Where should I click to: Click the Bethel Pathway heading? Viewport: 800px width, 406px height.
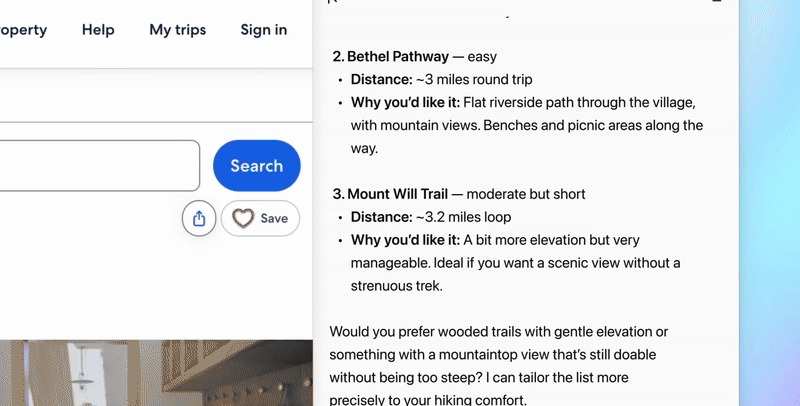pos(391,57)
